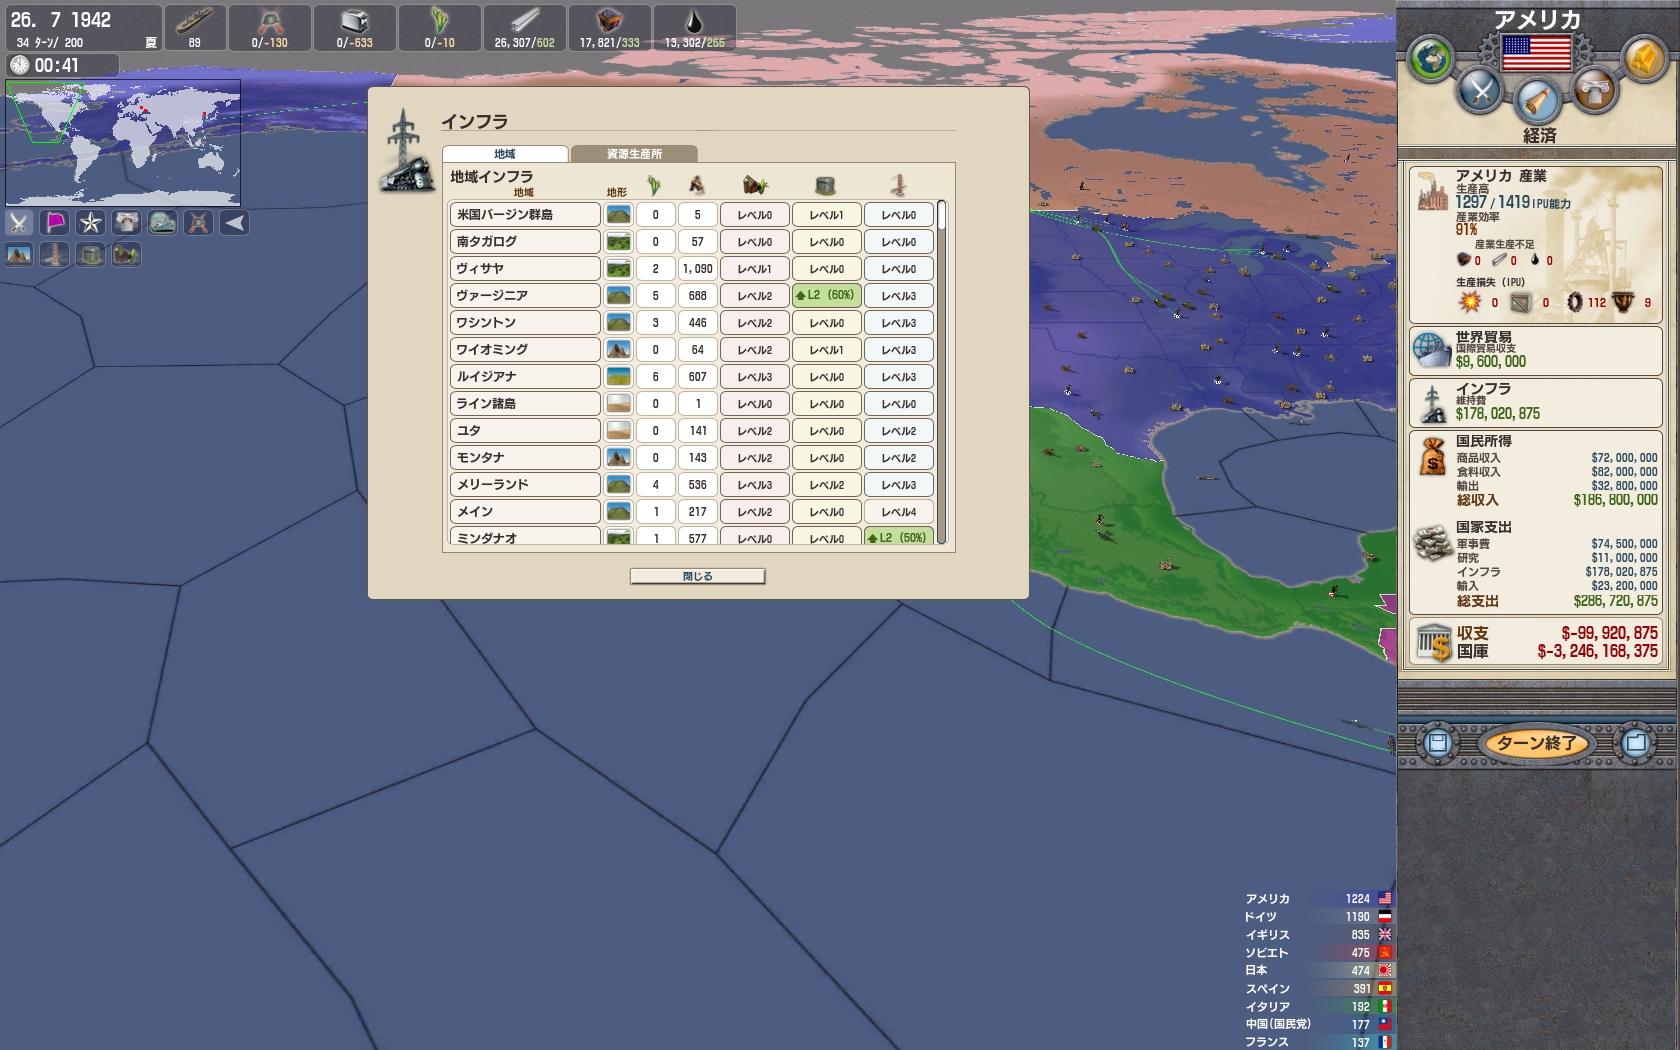Click ミンダナオ's L2 (50%) upgrade progress
This screenshot has width=1680, height=1050.
click(899, 537)
